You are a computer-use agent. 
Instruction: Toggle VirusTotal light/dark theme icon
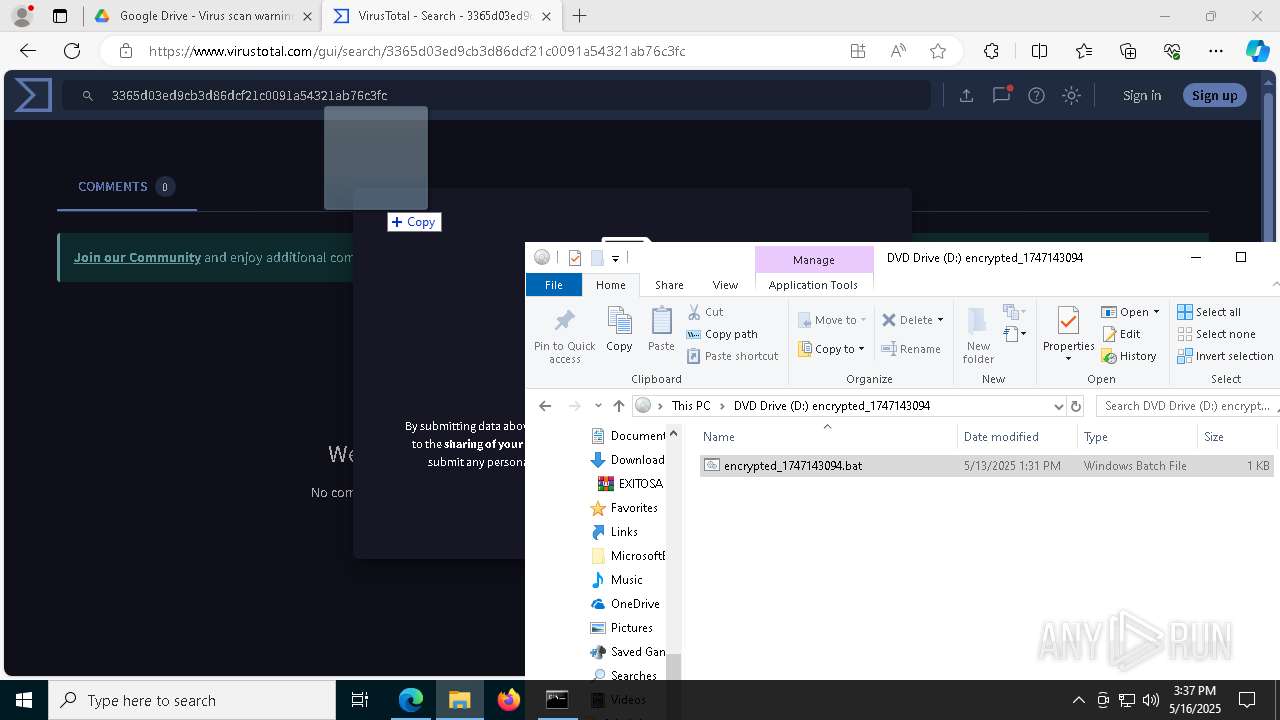point(1071,95)
